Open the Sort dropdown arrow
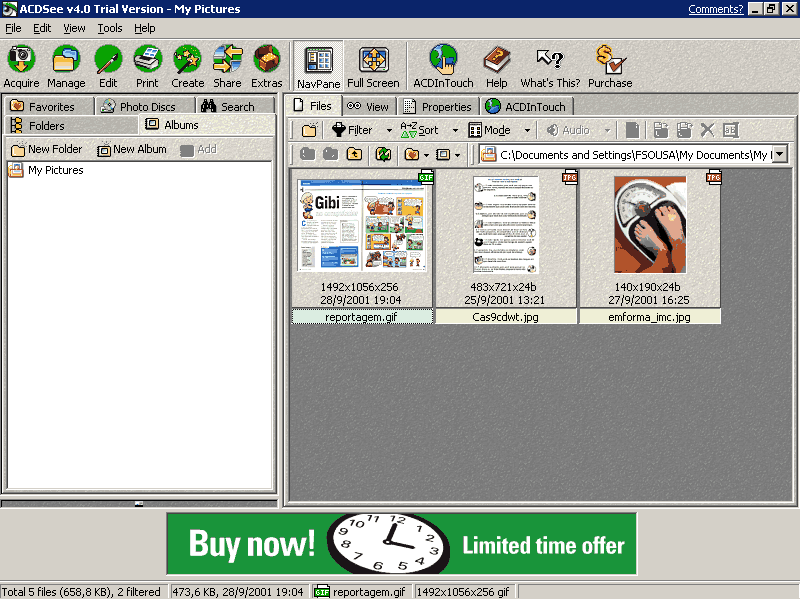Viewport: 800px width, 600px height. coord(455,130)
